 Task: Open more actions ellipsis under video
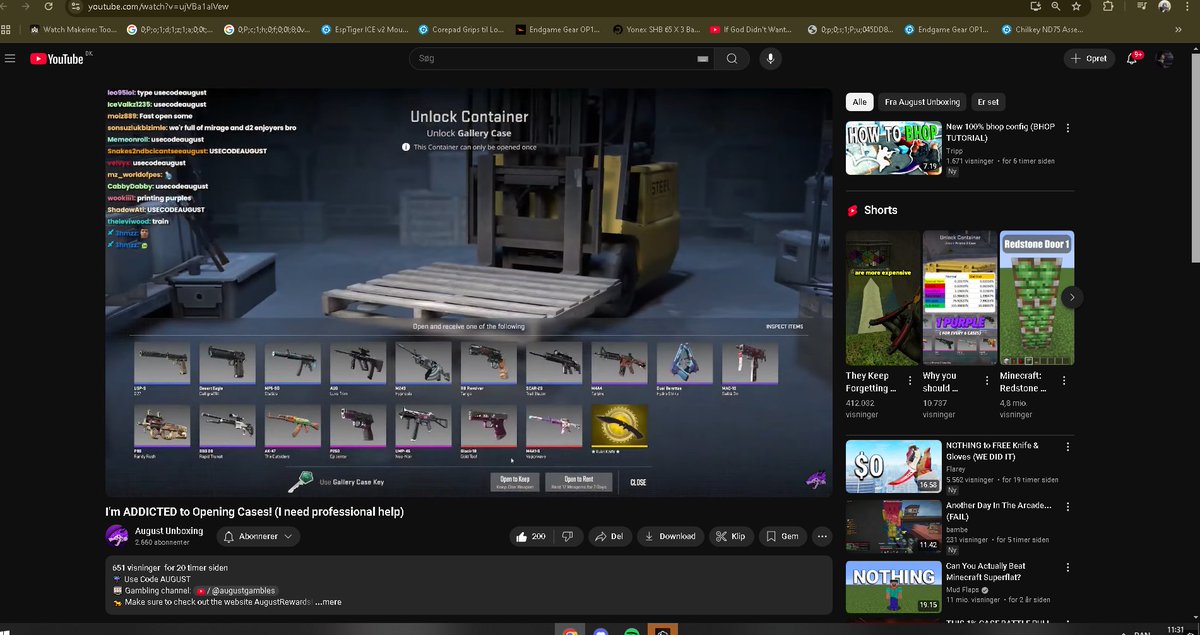823,537
